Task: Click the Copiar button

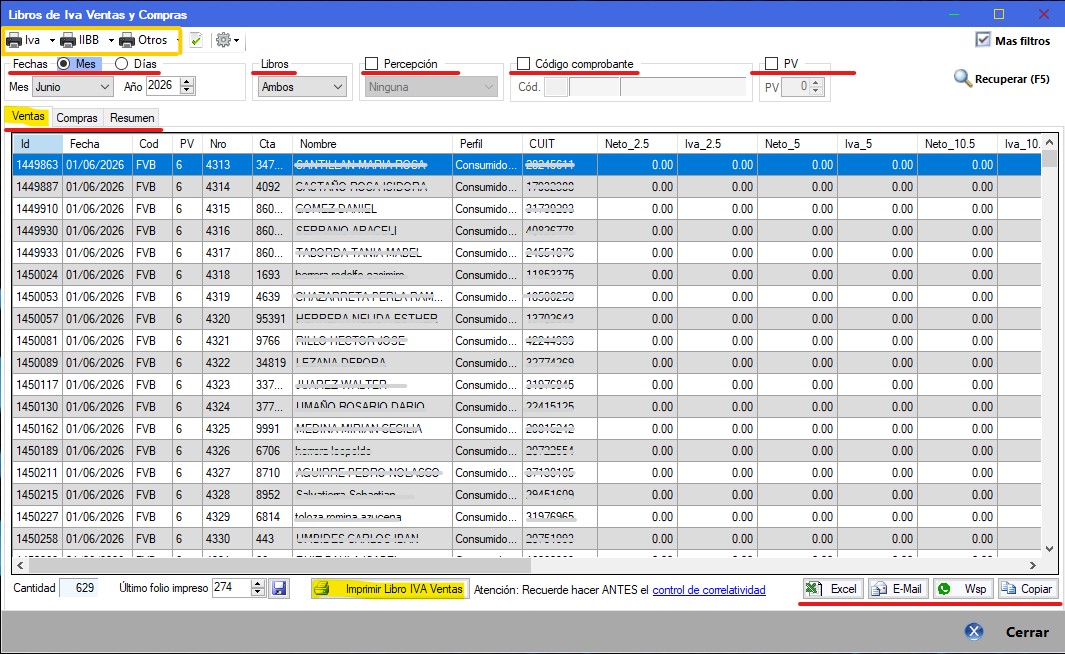Action: [x=1028, y=589]
